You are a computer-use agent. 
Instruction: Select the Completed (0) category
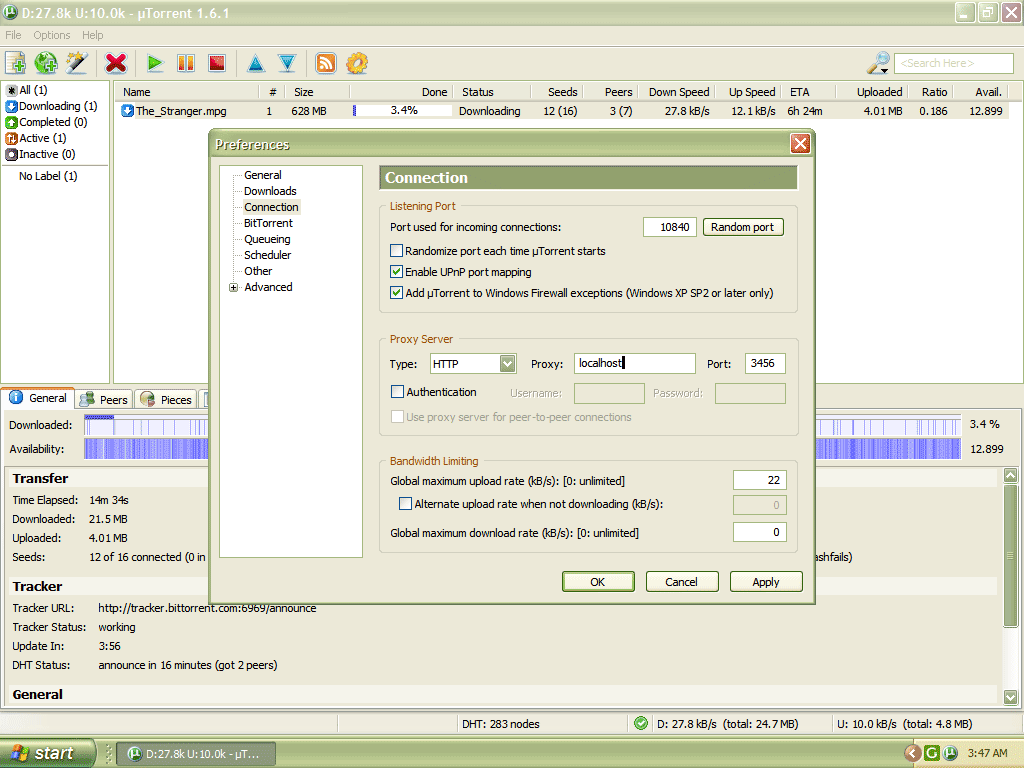pyautogui.click(x=46, y=122)
